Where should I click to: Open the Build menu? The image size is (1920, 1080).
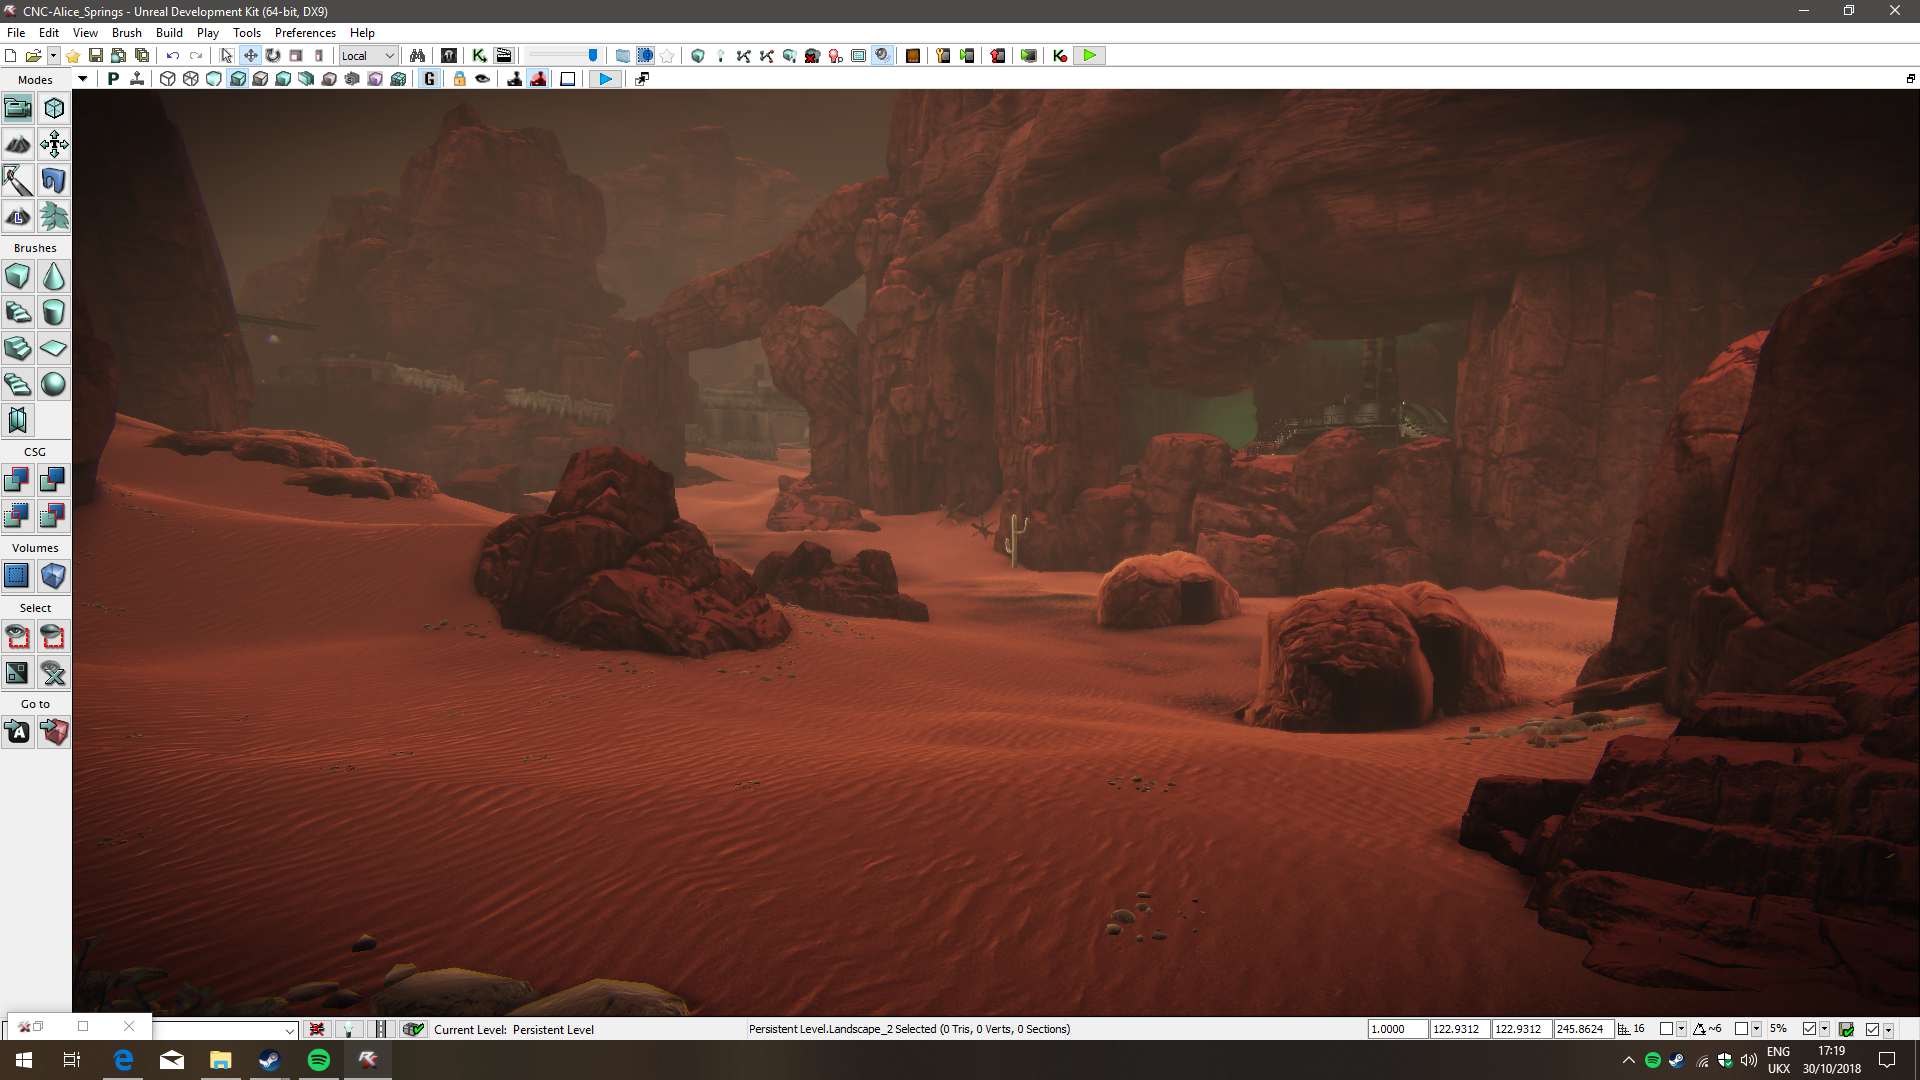[x=169, y=33]
